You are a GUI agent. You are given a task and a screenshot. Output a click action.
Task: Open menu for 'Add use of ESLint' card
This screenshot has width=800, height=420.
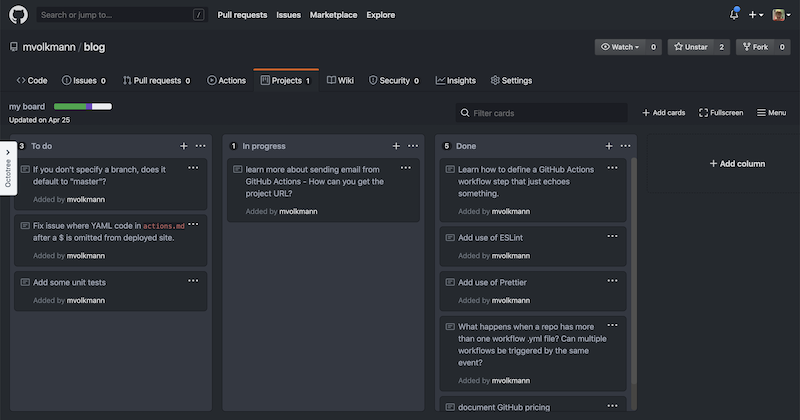612,236
